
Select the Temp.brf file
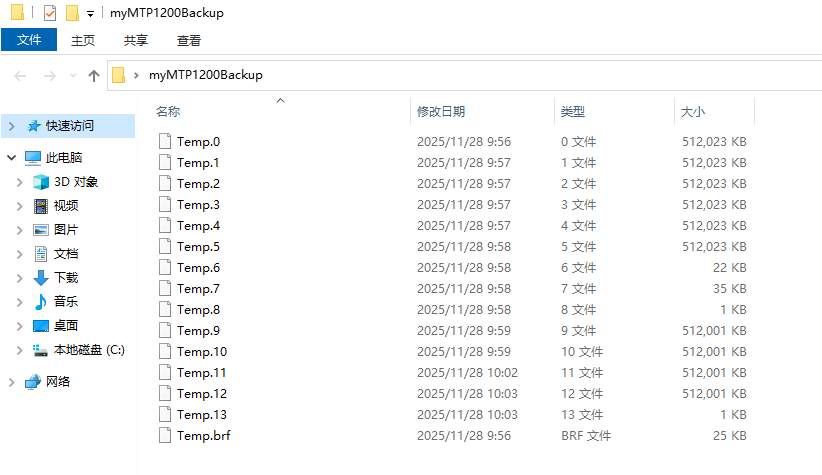point(203,436)
